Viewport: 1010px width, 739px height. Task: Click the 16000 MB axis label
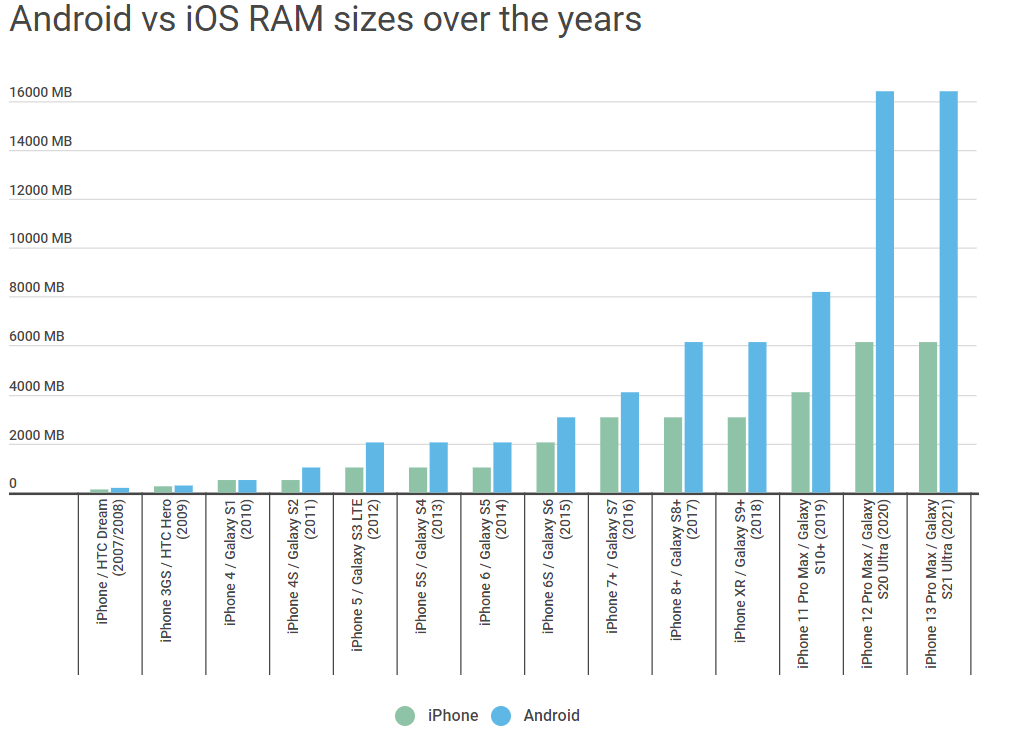[41, 92]
